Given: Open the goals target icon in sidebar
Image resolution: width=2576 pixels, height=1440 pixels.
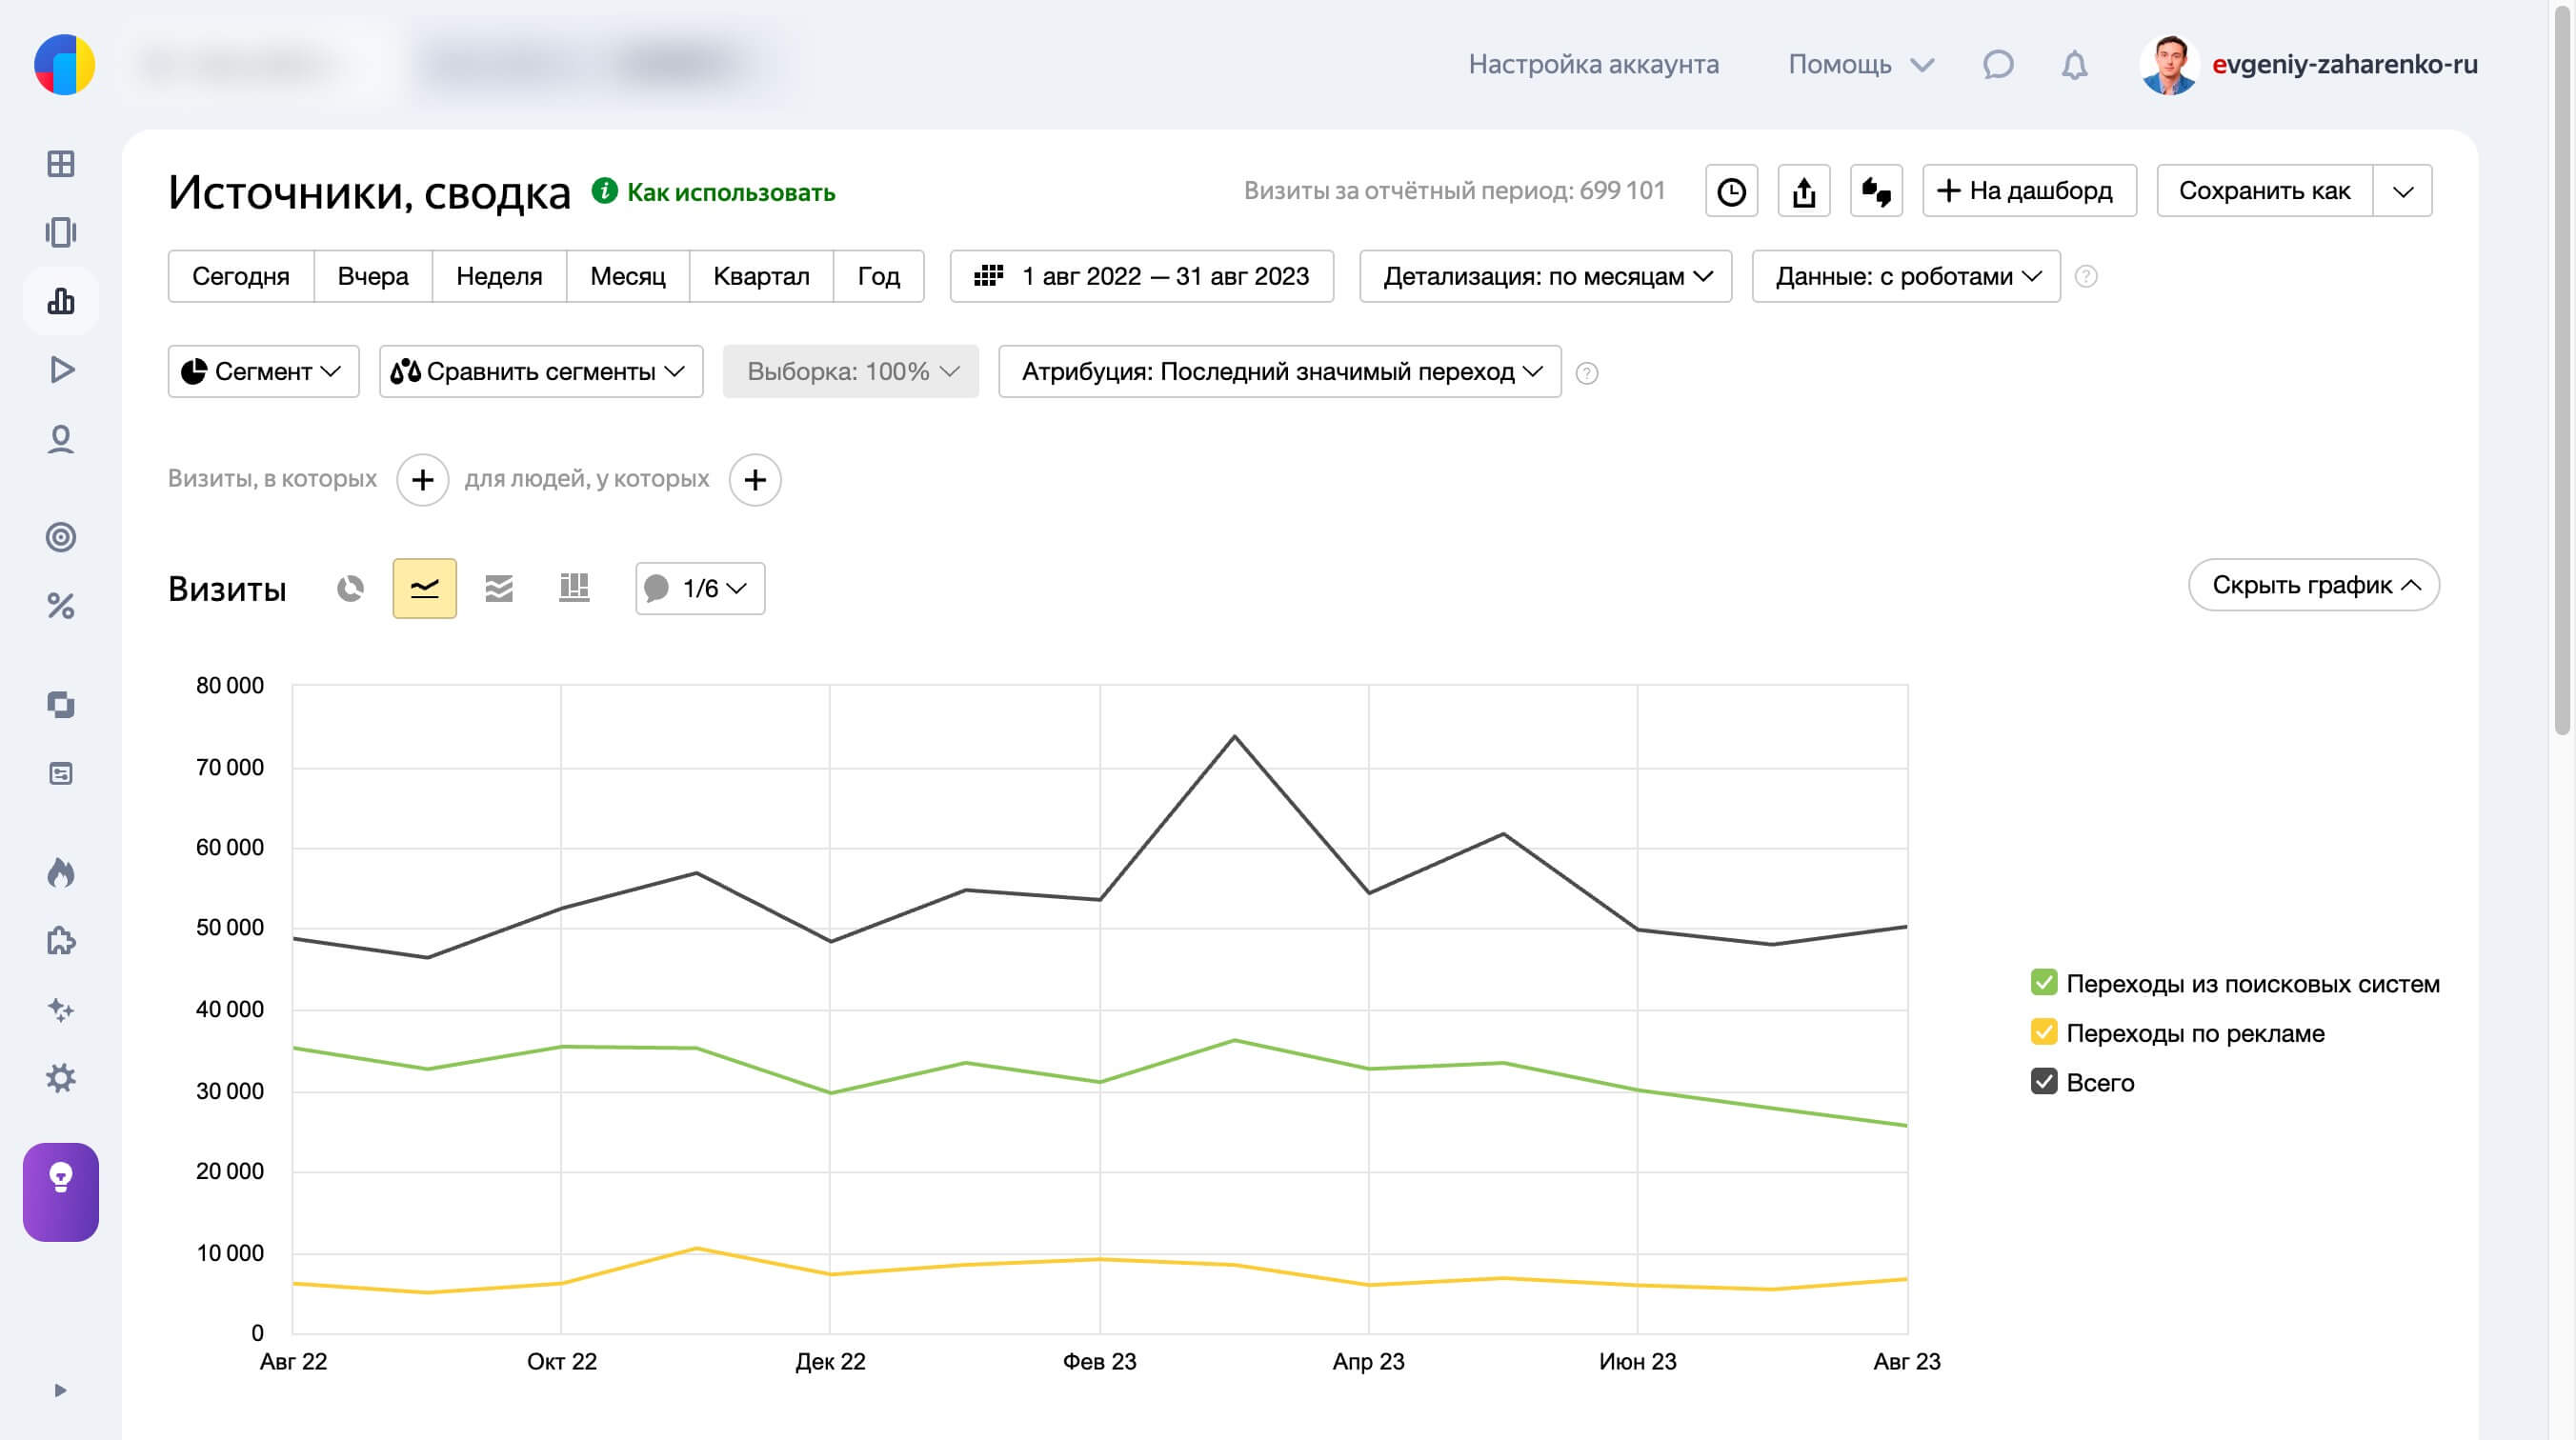Looking at the screenshot, I should pos(61,537).
